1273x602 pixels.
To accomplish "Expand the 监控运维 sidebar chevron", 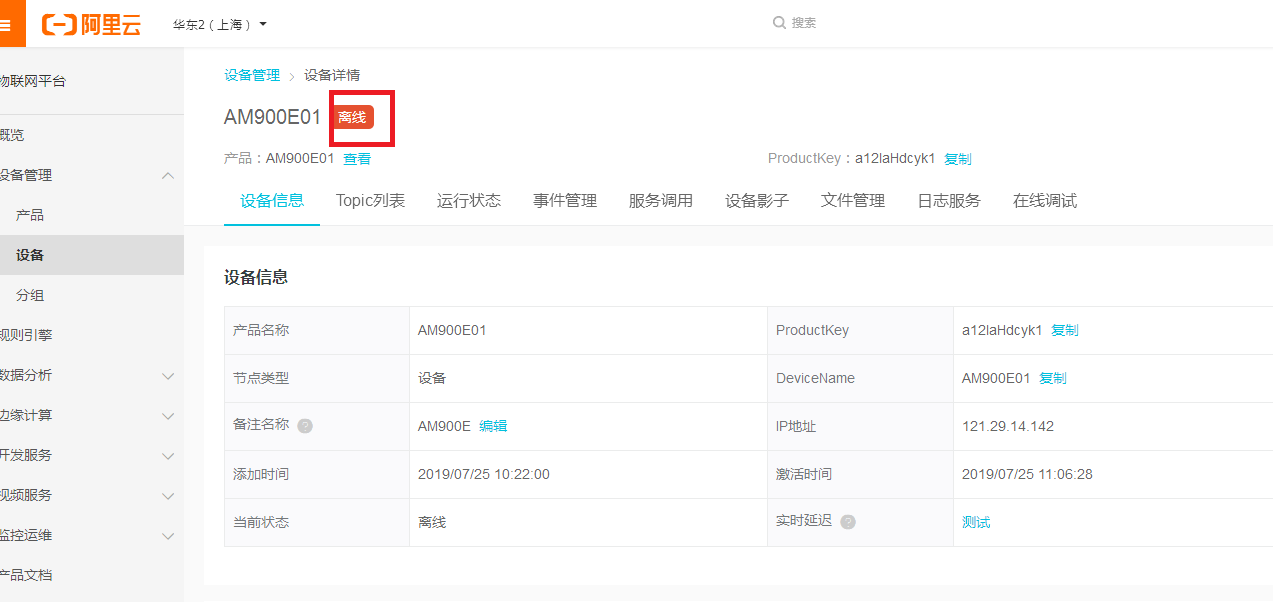I will [x=168, y=535].
